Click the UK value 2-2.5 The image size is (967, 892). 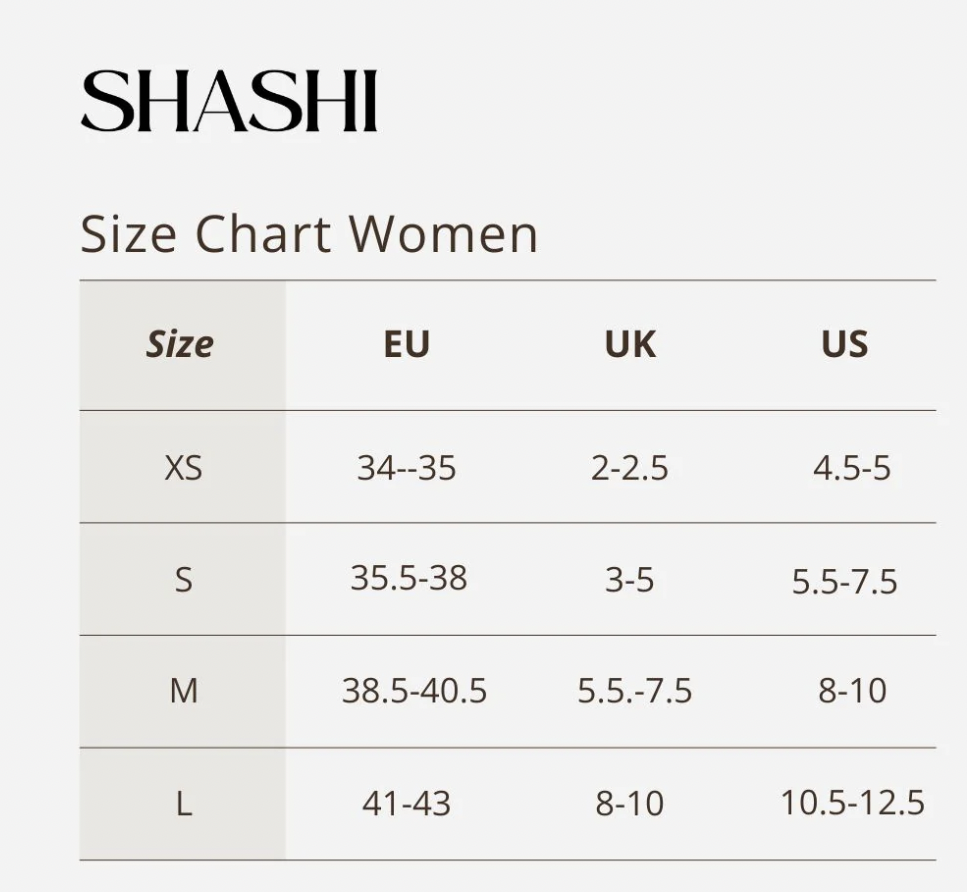click(630, 468)
